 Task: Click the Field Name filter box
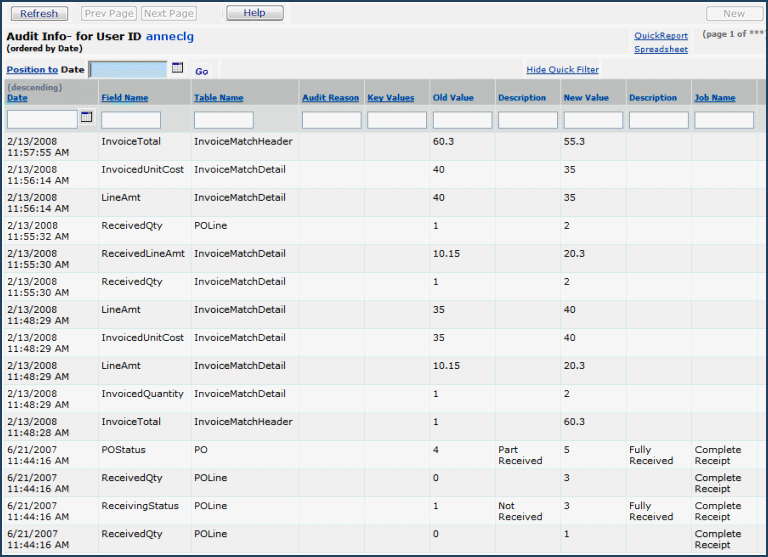(x=131, y=120)
